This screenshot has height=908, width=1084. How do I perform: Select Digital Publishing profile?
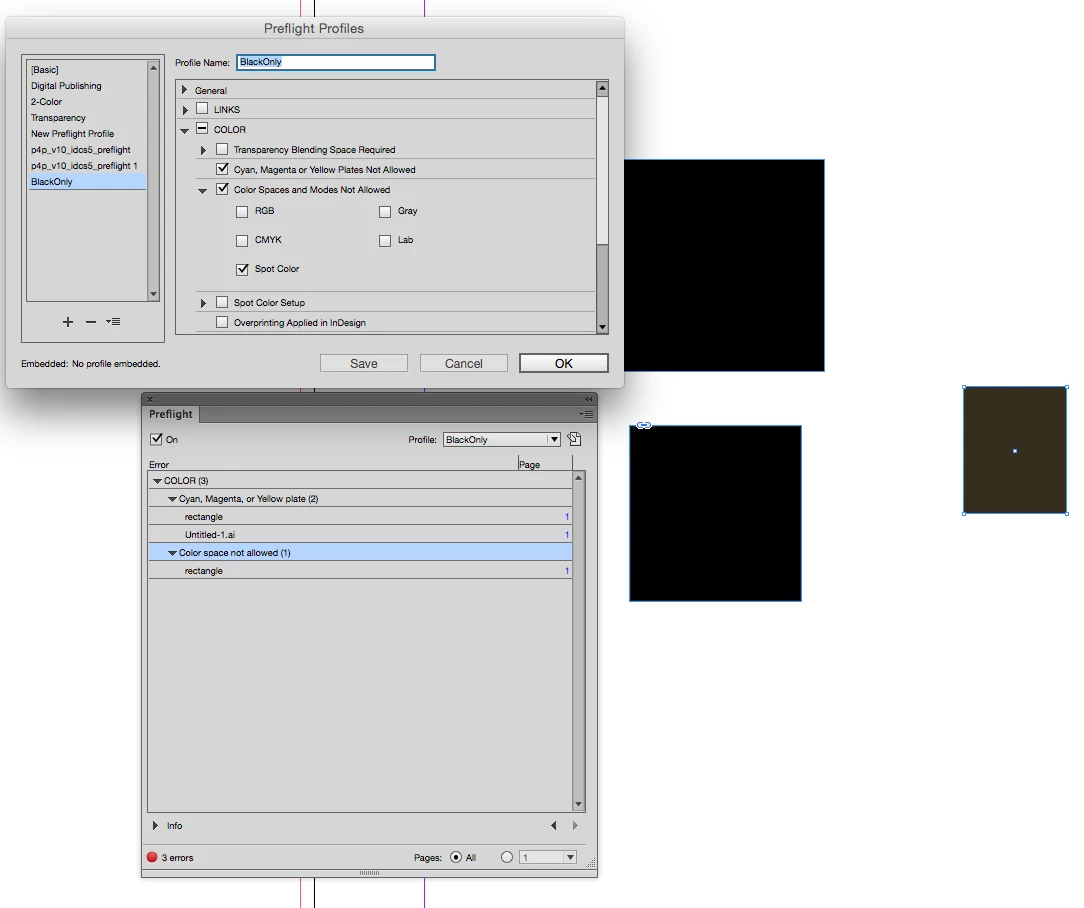pyautogui.click(x=86, y=85)
